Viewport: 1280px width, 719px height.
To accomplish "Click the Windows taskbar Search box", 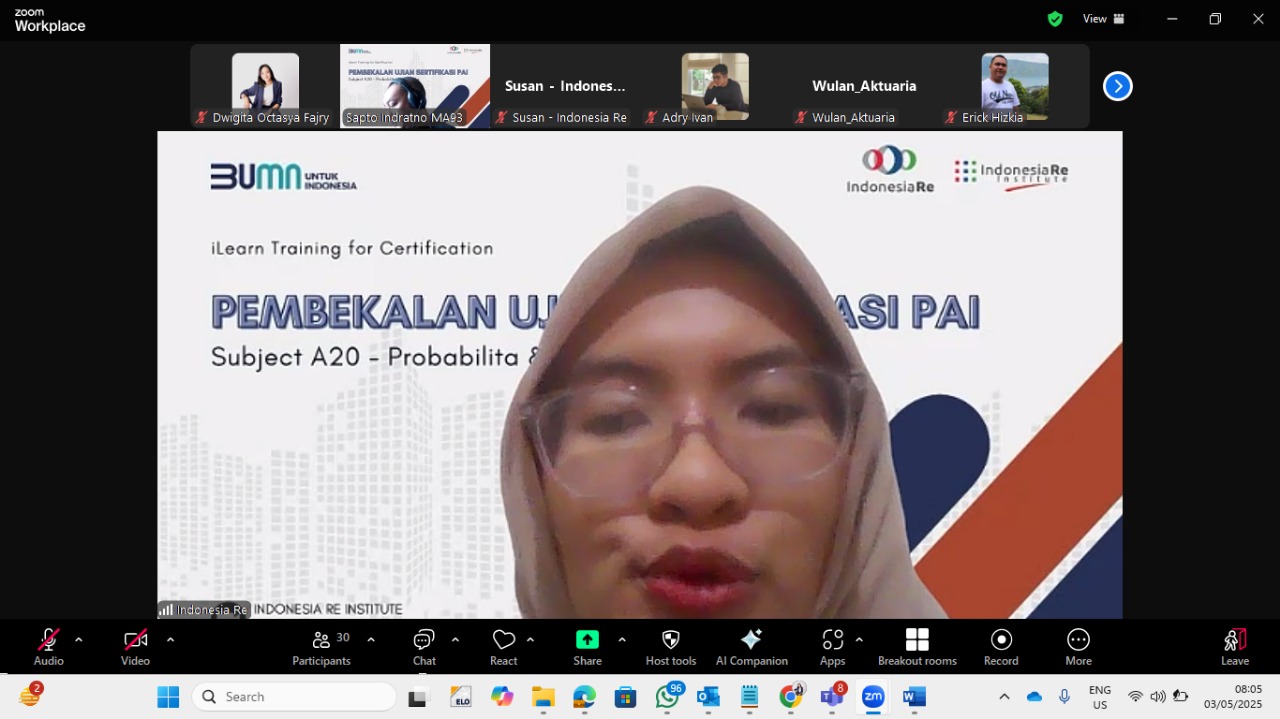I will (x=294, y=697).
